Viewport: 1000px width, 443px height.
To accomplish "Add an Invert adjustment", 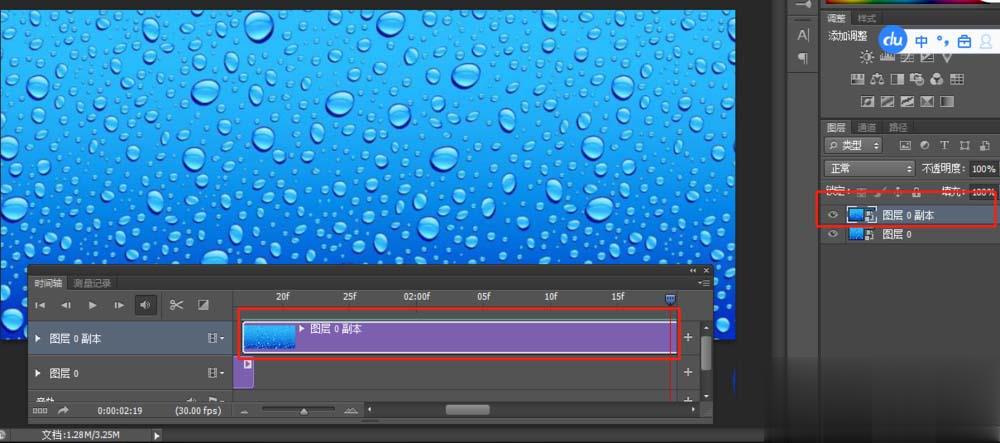I will tap(867, 101).
